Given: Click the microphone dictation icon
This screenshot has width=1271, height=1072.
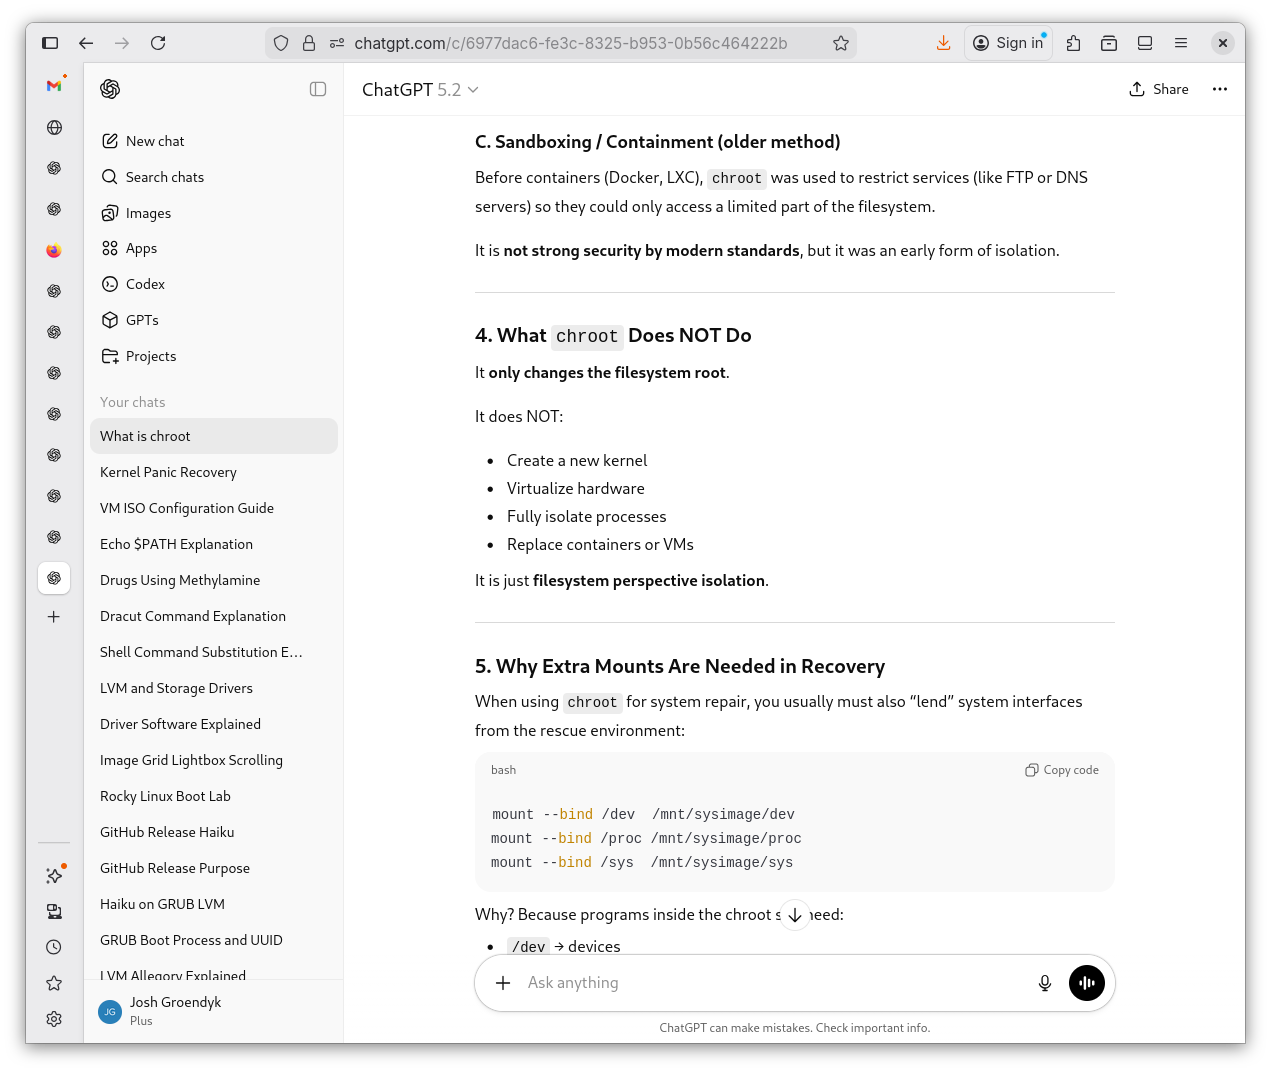Looking at the screenshot, I should (1044, 983).
